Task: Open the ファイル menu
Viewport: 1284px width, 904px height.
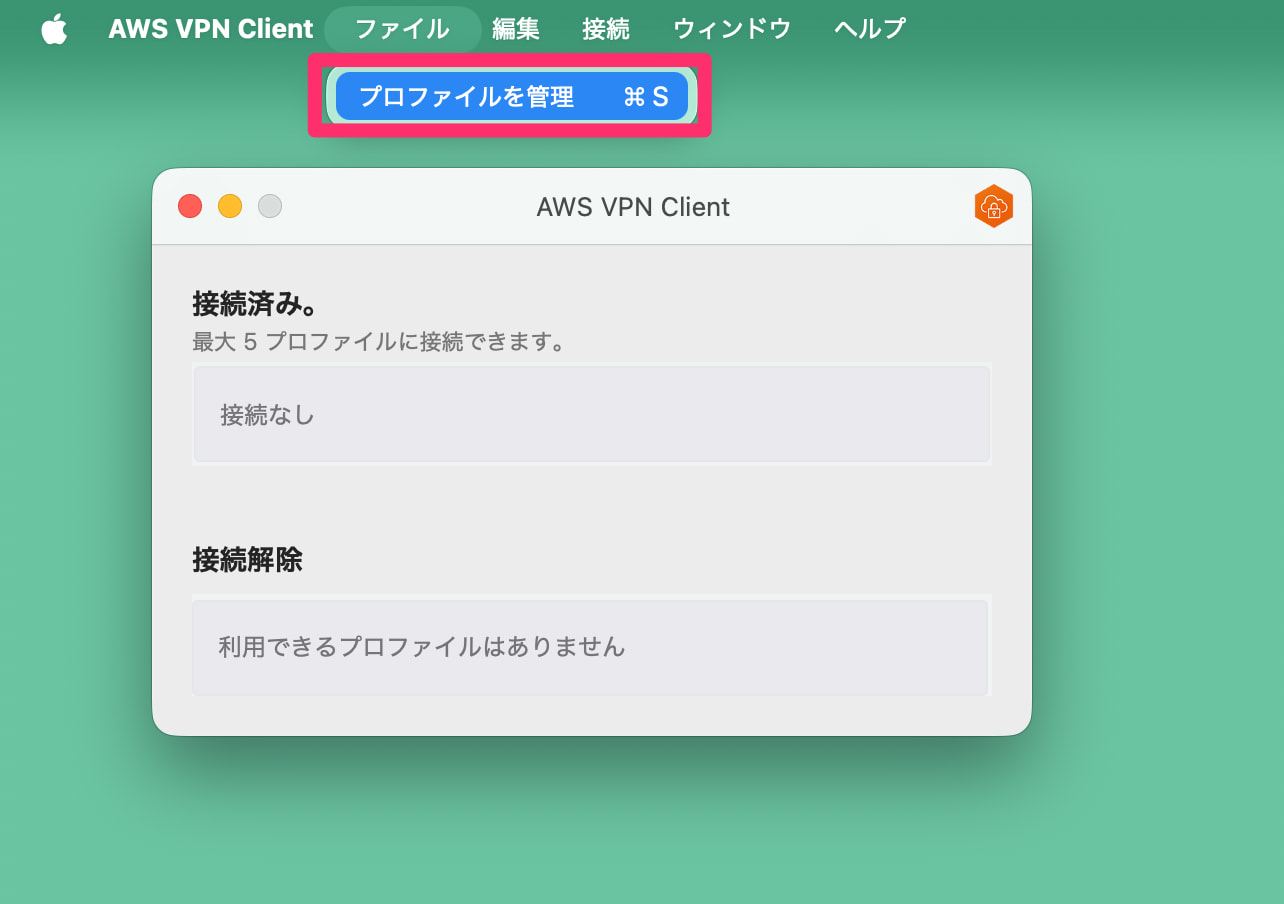Action: (x=402, y=29)
